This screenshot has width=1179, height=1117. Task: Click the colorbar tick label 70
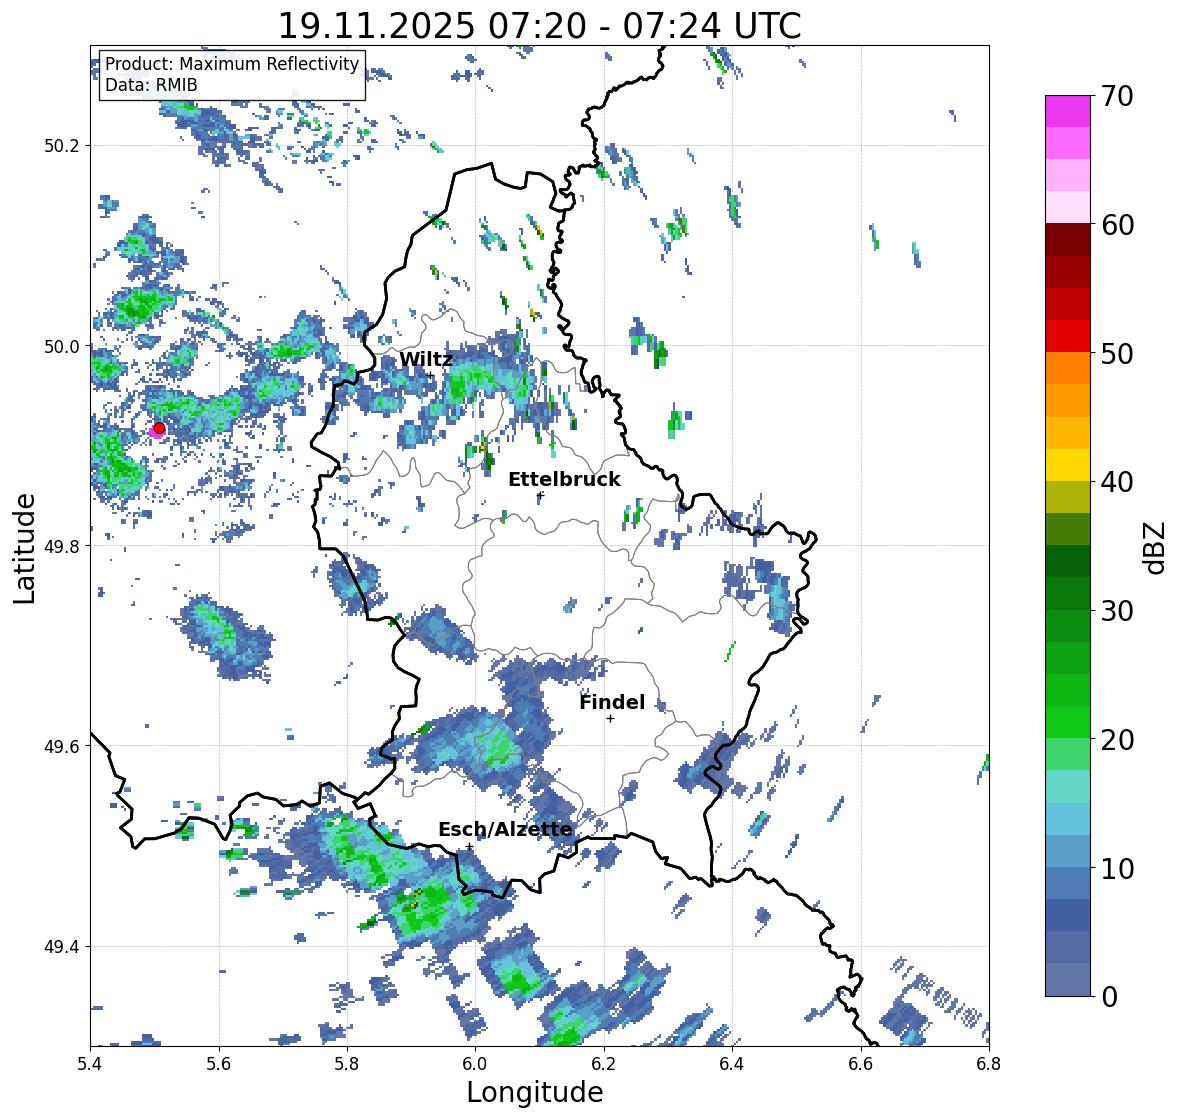pyautogui.click(x=1117, y=96)
